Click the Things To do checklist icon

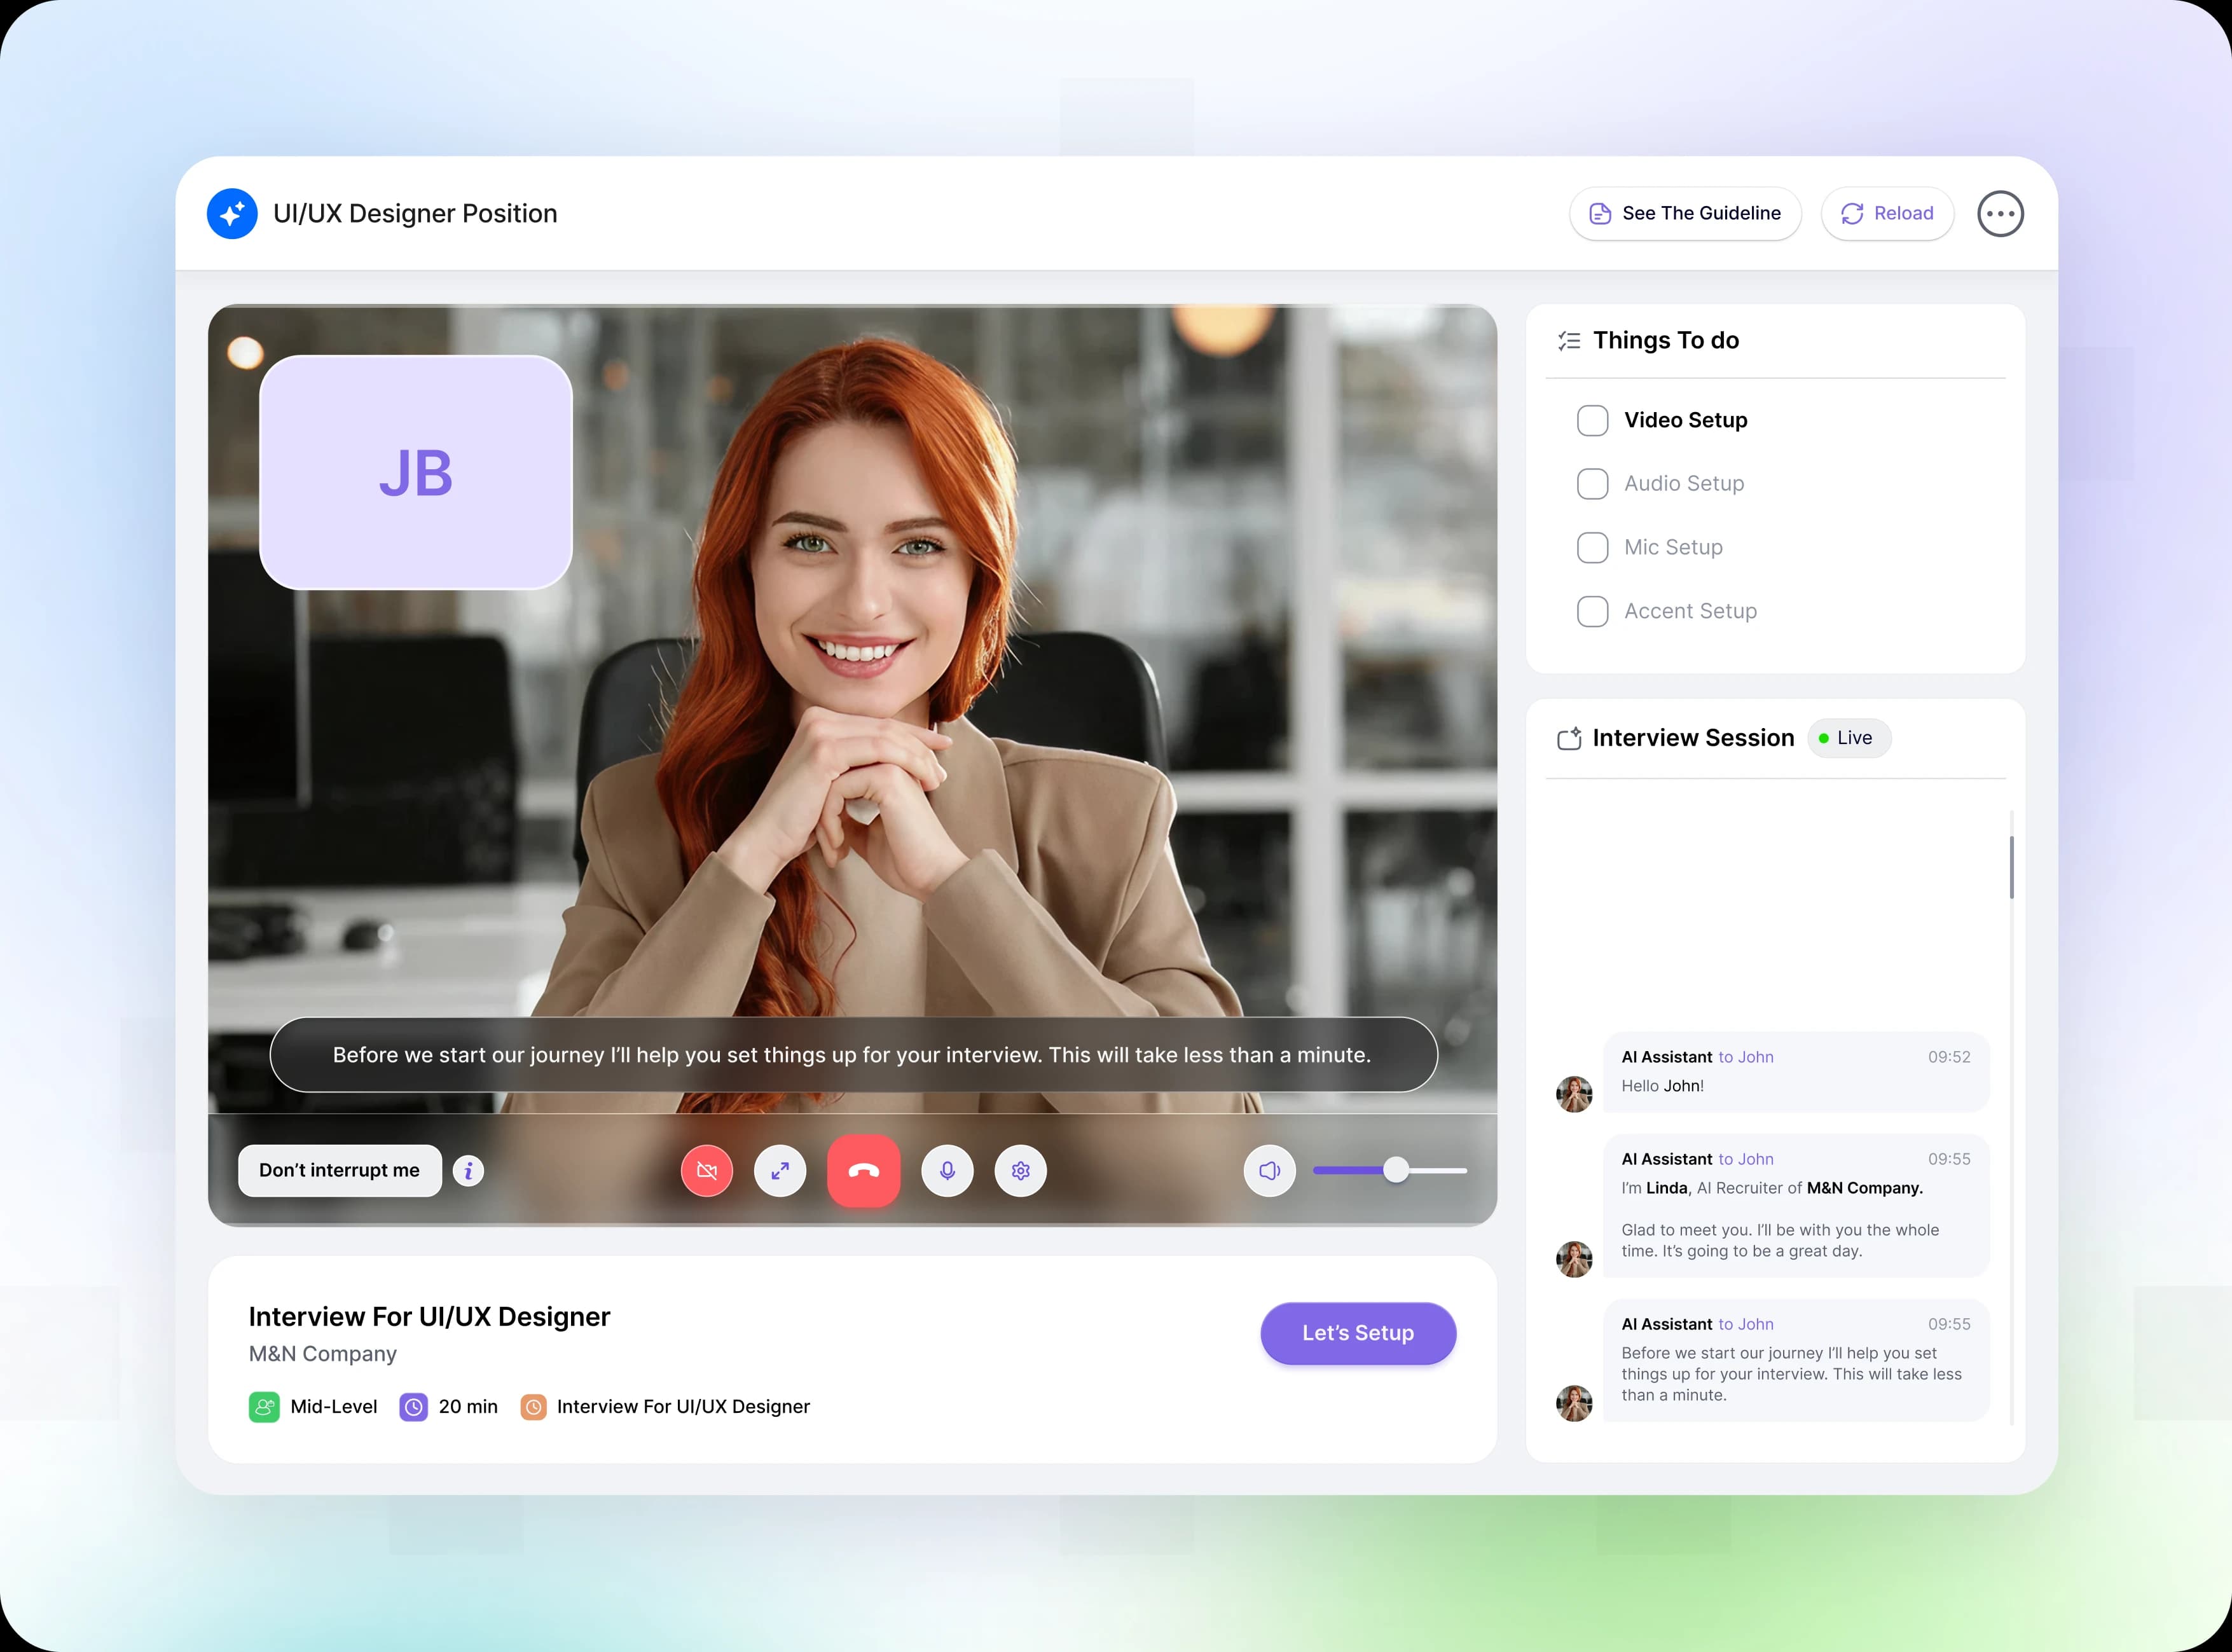click(1569, 341)
